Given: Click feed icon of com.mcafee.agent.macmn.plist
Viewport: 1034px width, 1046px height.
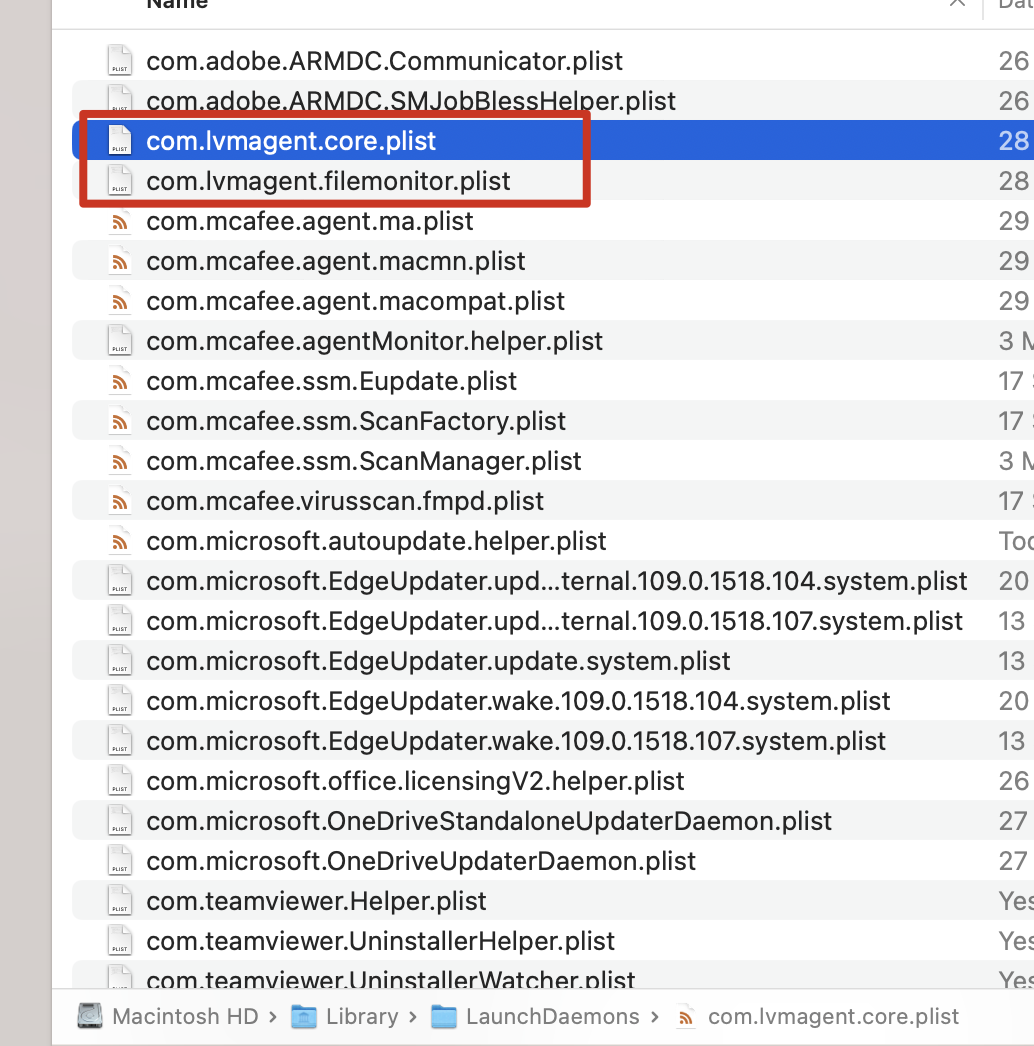Looking at the screenshot, I should pos(120,262).
